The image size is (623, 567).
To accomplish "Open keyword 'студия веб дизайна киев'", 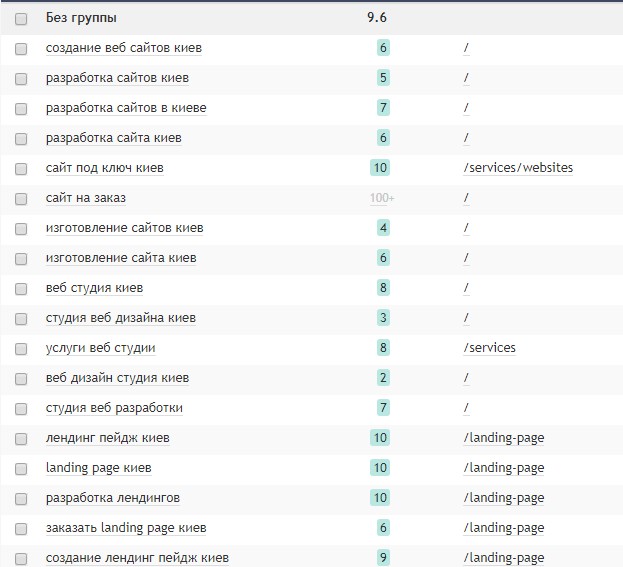I will [120, 318].
